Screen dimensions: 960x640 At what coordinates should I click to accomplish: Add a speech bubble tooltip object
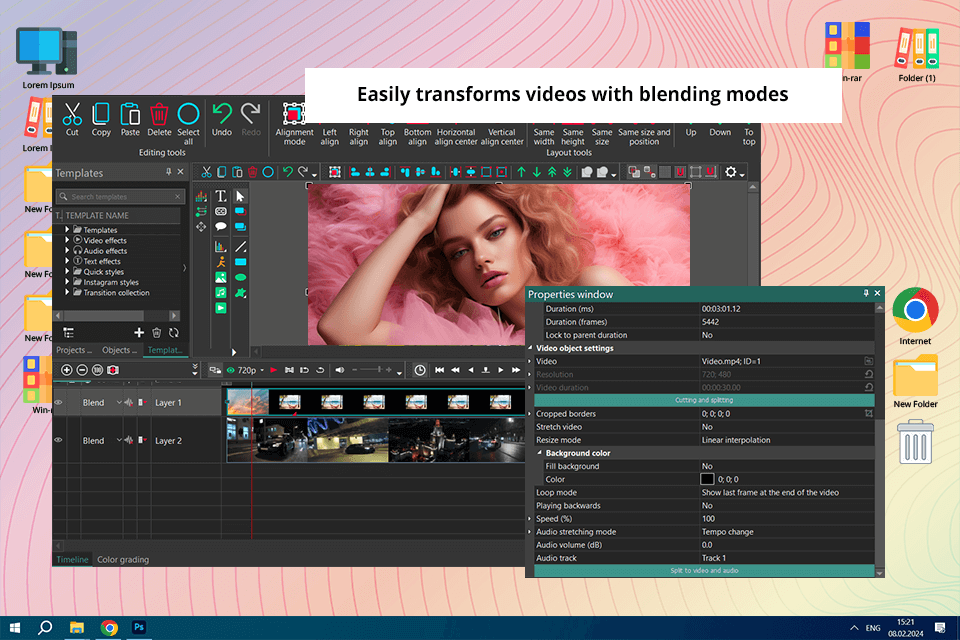221,227
